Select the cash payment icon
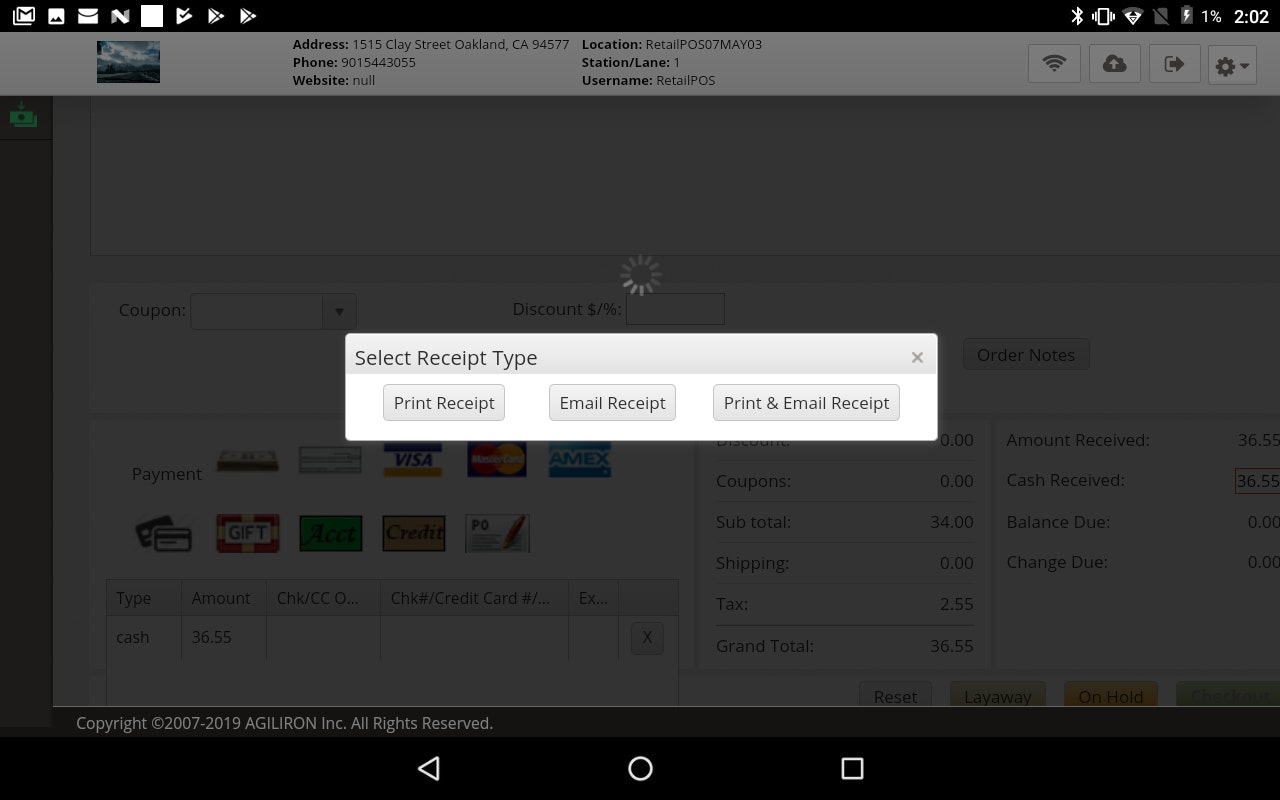The height and width of the screenshot is (800, 1280). pos(248,460)
